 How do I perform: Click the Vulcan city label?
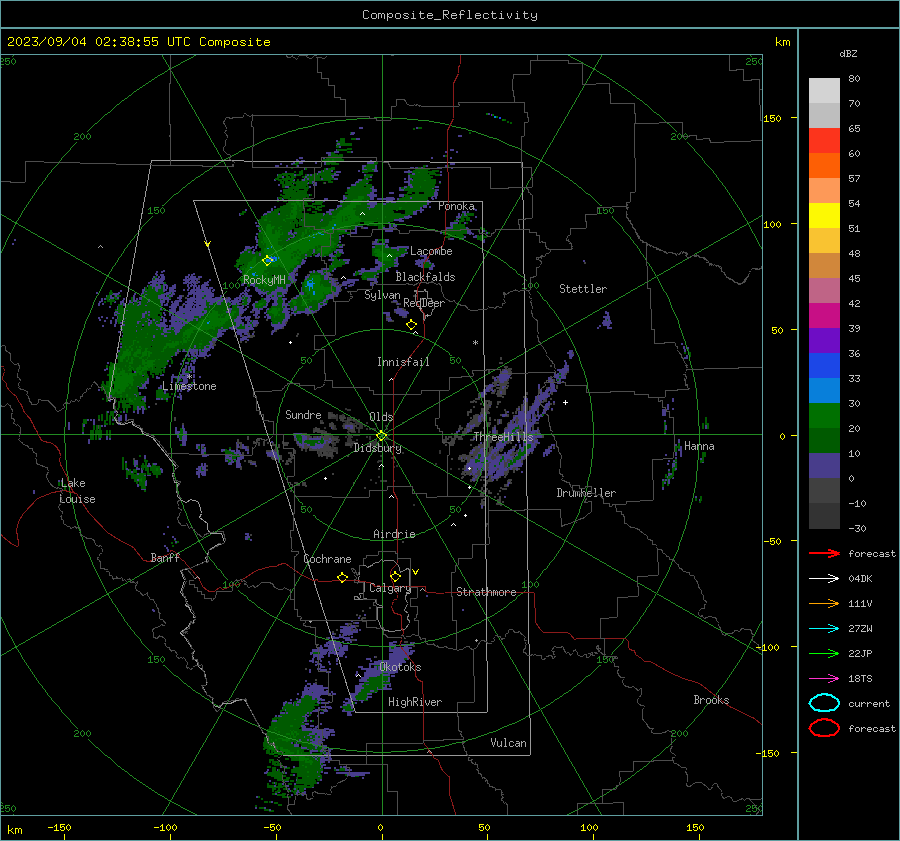[508, 743]
